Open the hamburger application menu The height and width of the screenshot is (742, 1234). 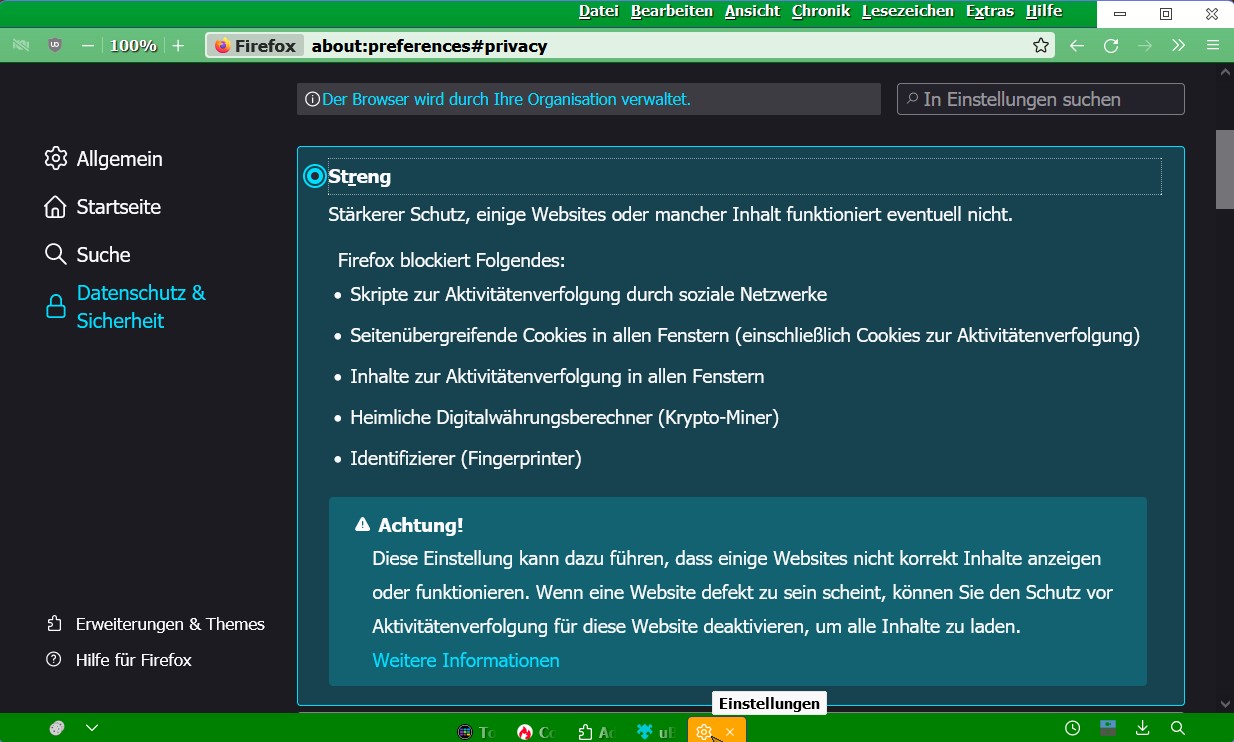click(1213, 45)
